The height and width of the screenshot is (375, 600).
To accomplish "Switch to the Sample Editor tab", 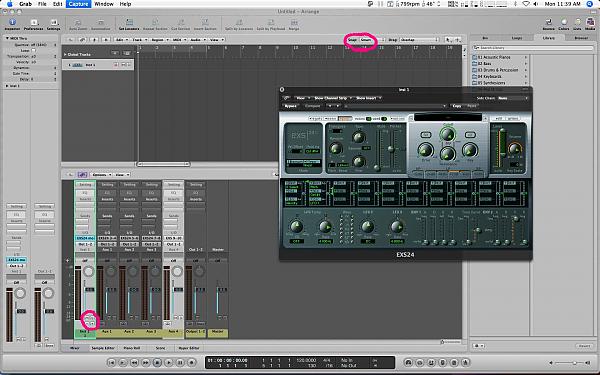I will pyautogui.click(x=103, y=348).
